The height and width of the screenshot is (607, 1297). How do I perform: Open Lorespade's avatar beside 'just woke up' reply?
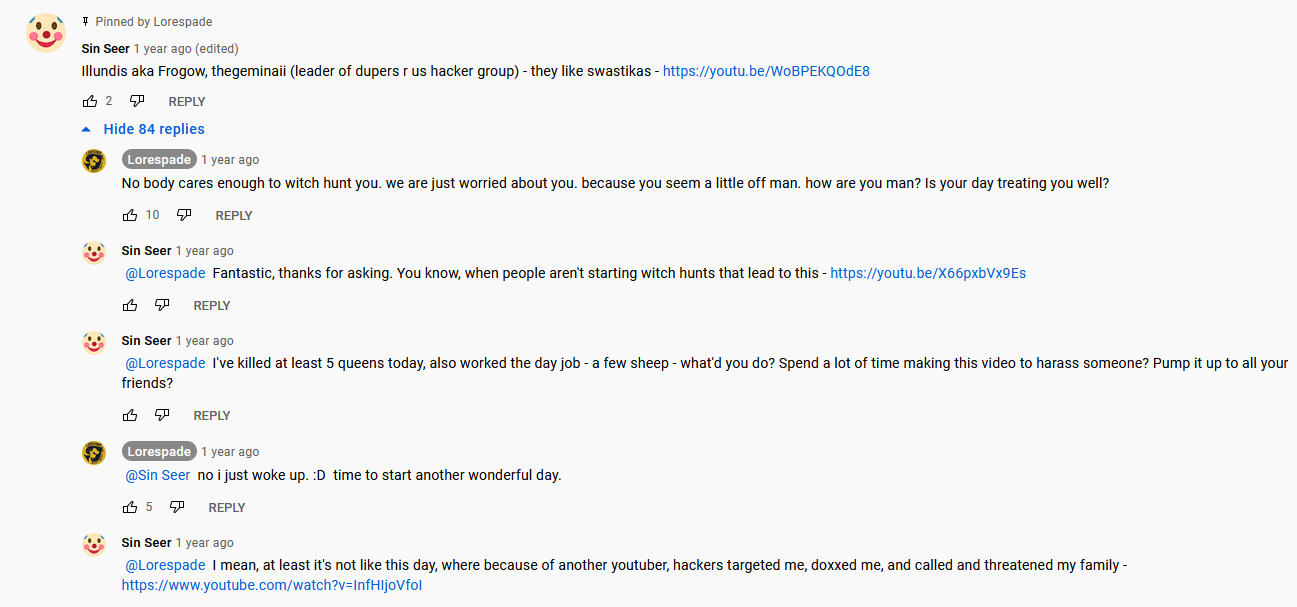(94, 453)
